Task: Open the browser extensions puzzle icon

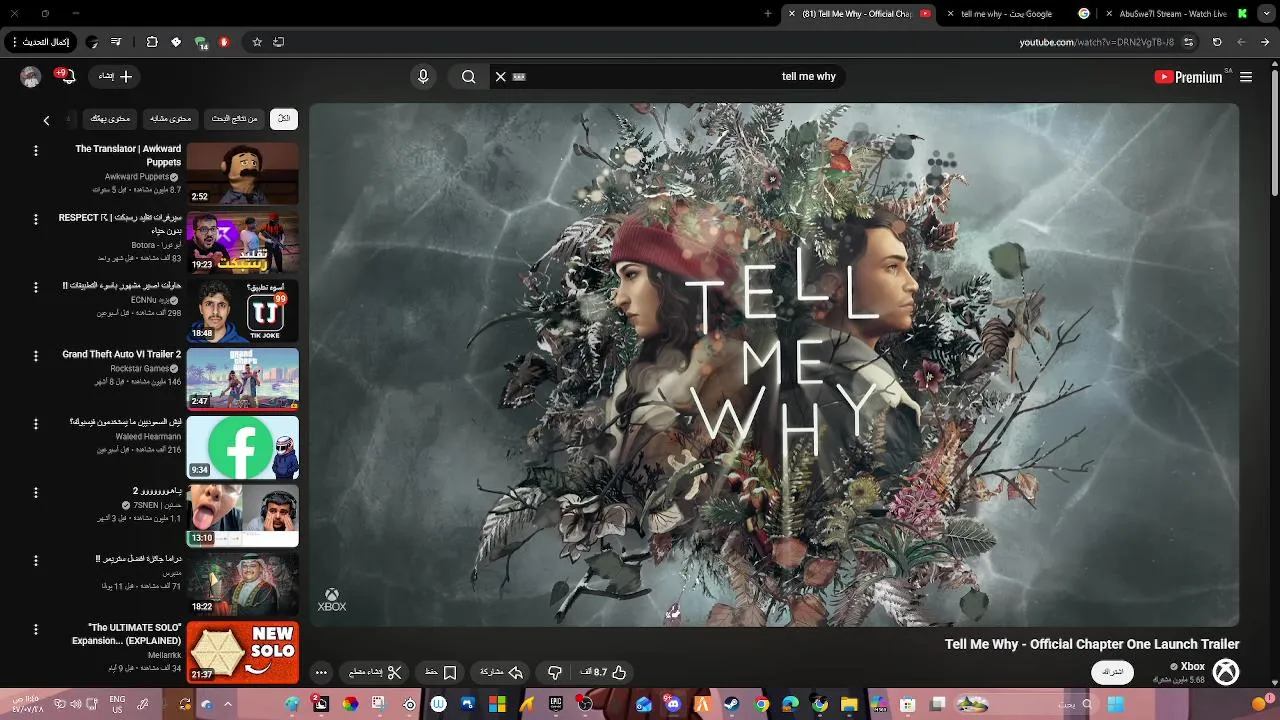Action: pos(152,42)
